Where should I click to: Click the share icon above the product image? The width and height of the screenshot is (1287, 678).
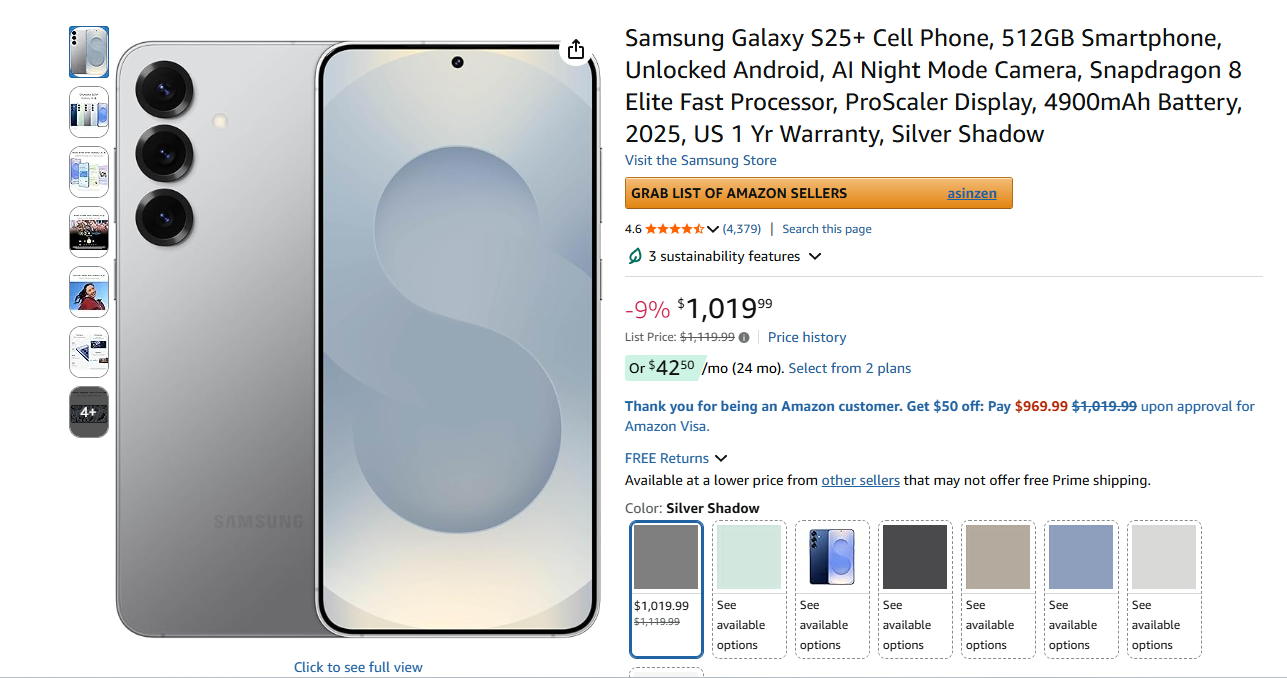[x=575, y=50]
